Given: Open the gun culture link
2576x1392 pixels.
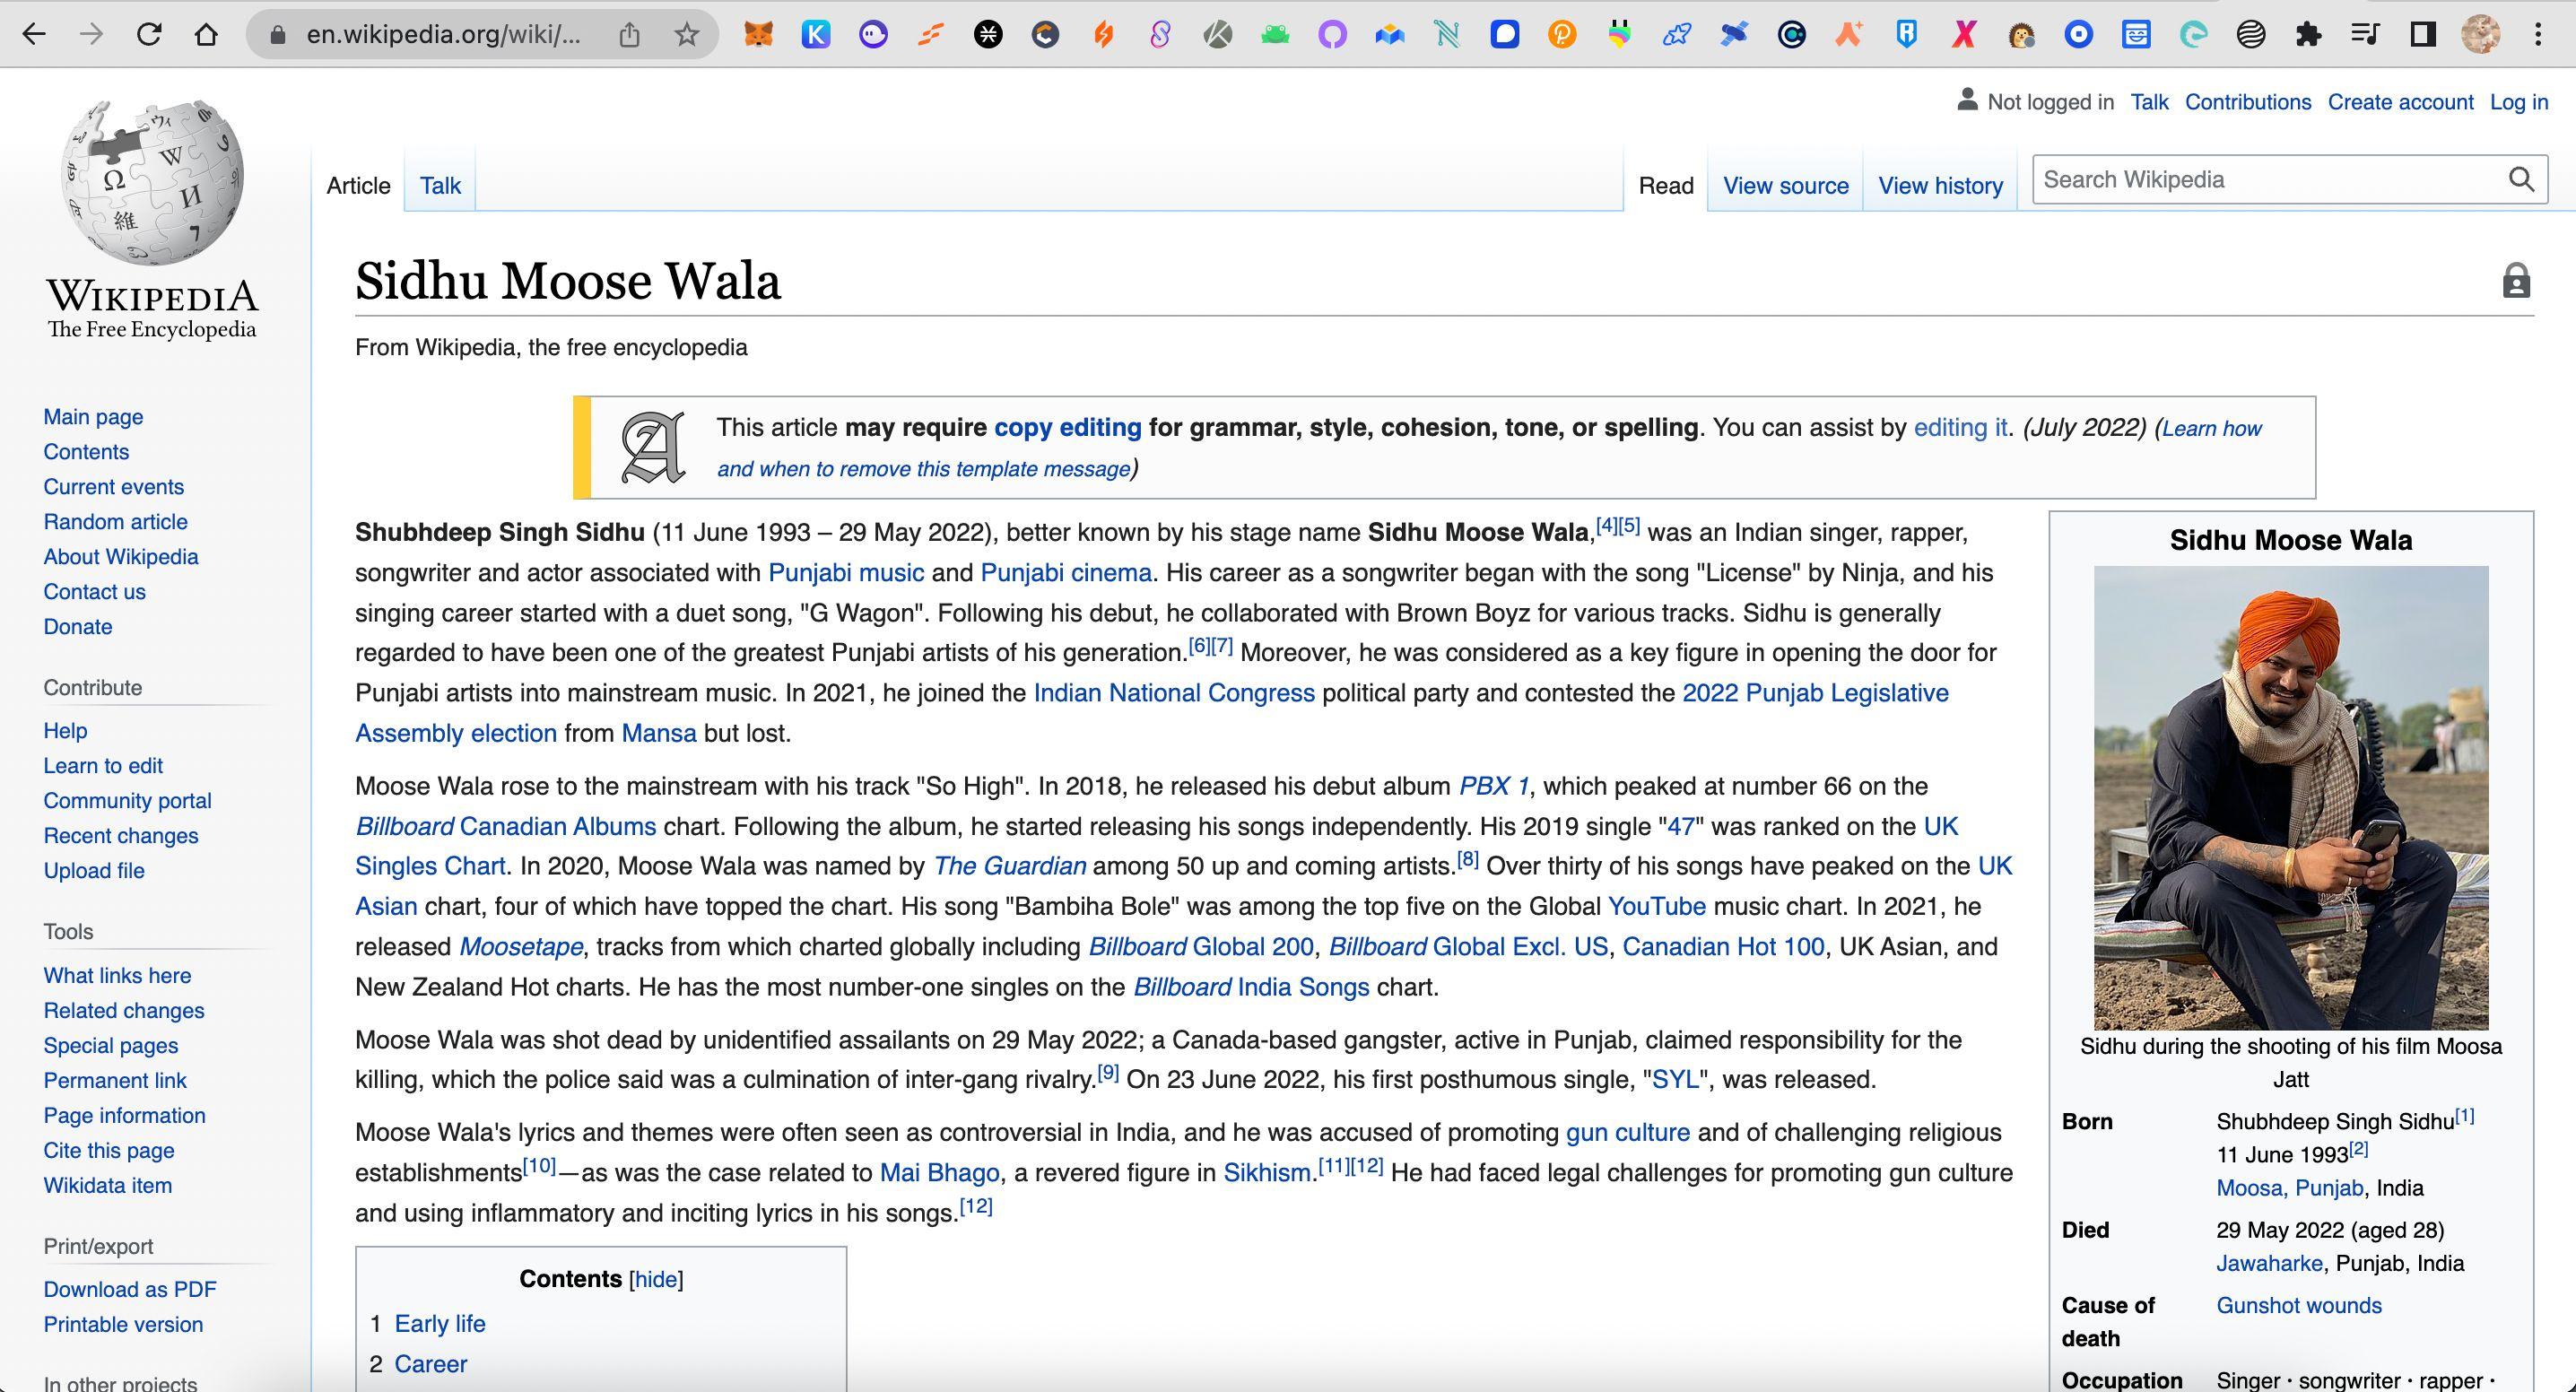Looking at the screenshot, I should point(1627,1133).
